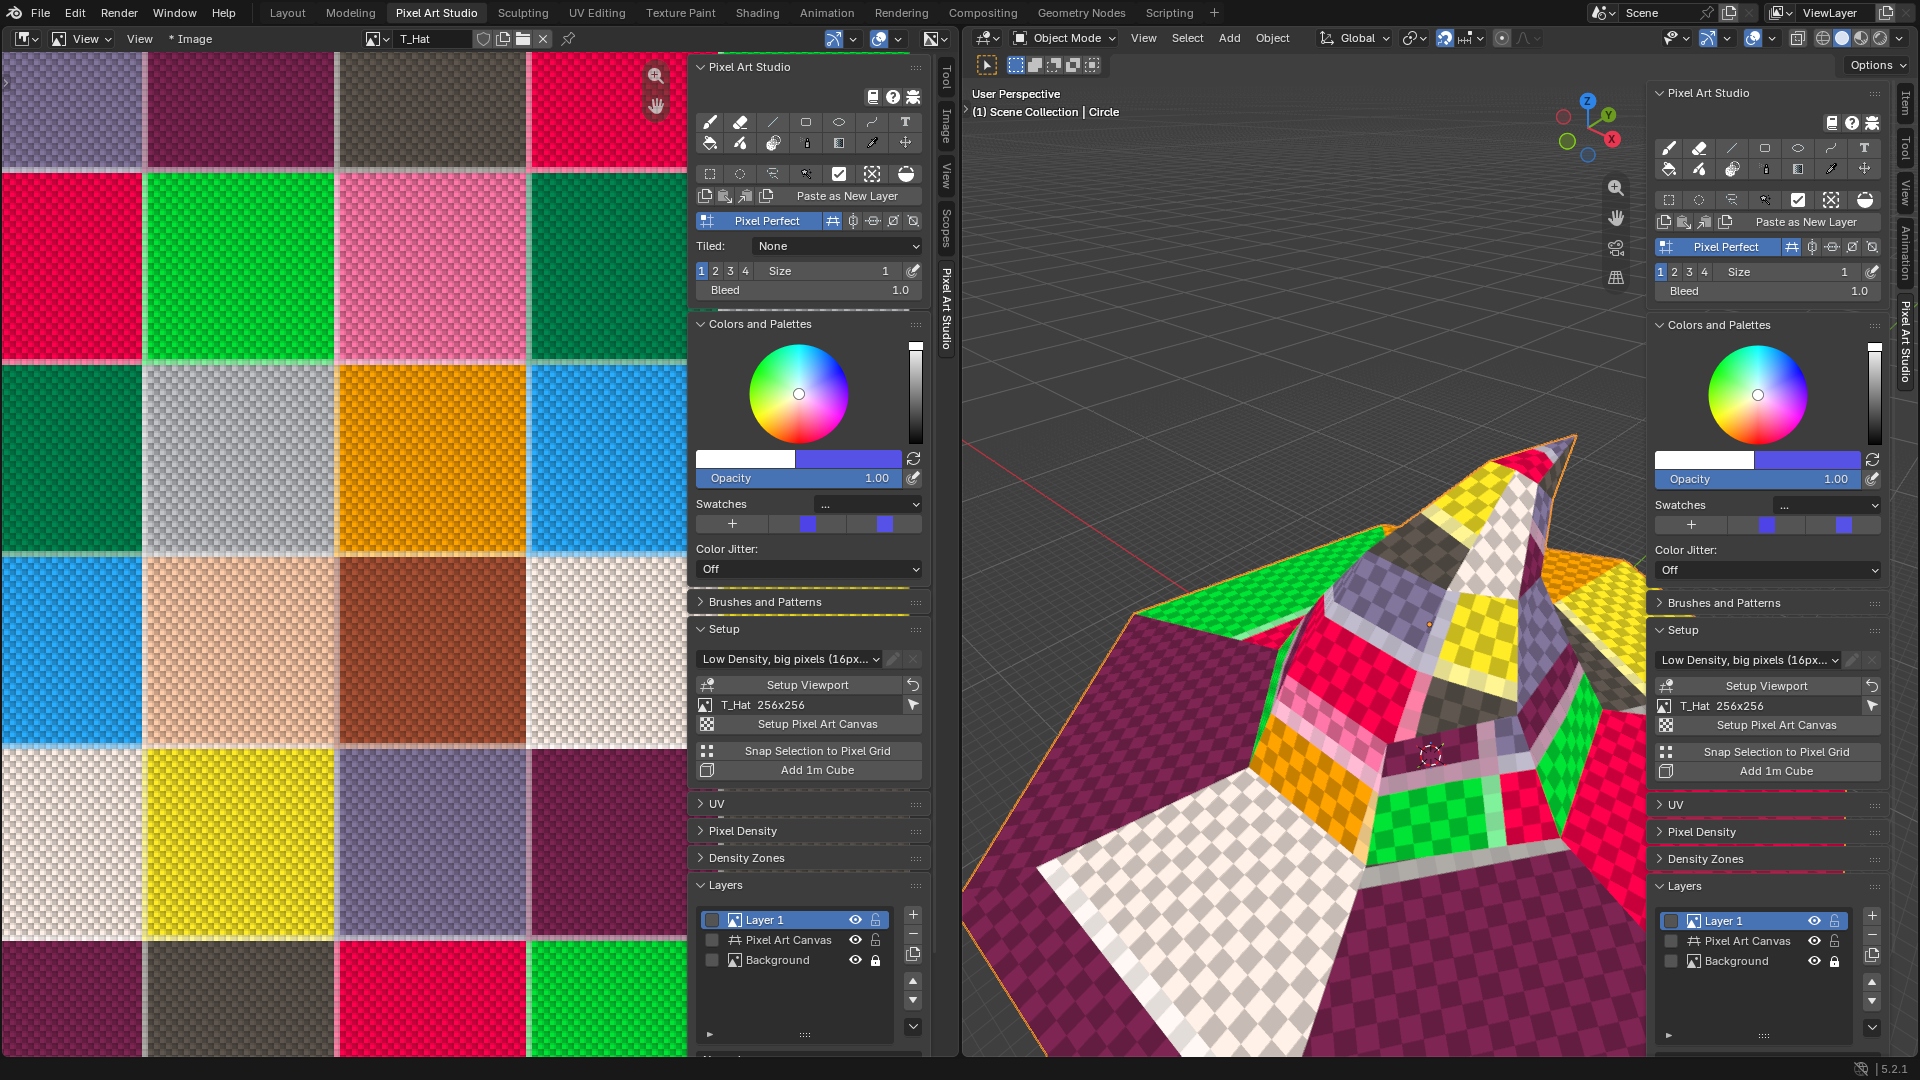Image resolution: width=1920 pixels, height=1080 pixels.
Task: Select rectangle marquee selection in image editor panel
Action: [709, 174]
